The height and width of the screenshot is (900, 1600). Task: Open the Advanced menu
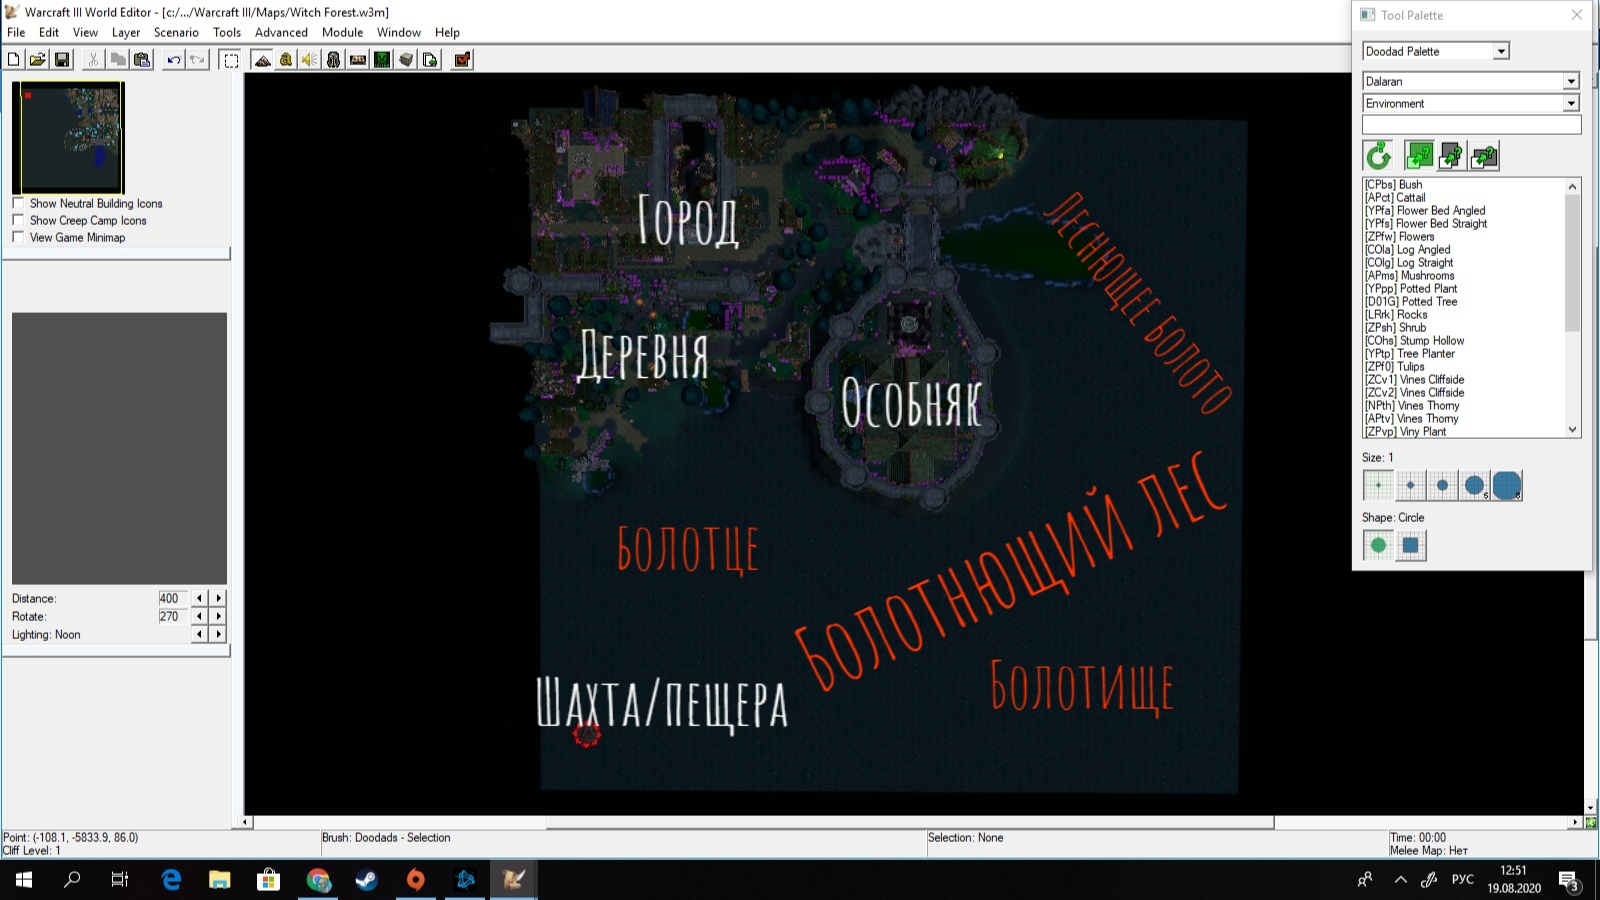(281, 32)
